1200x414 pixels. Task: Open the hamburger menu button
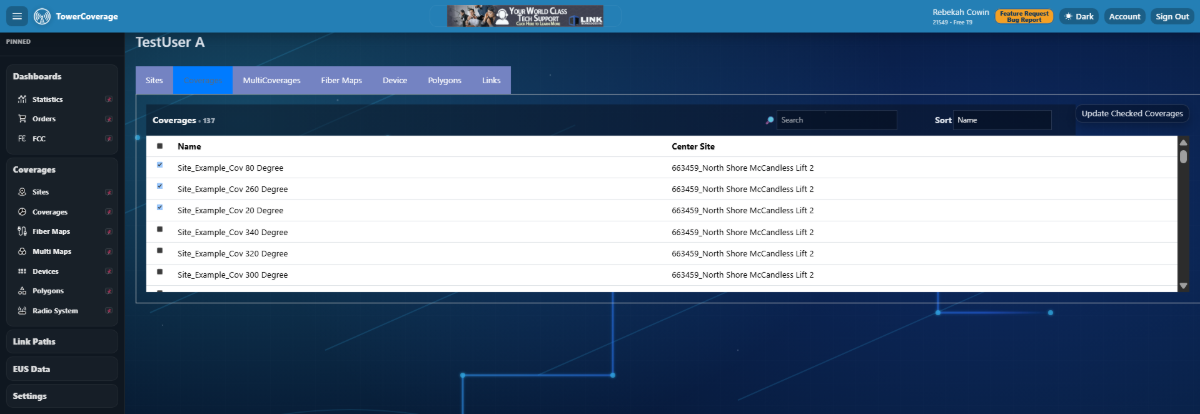point(17,16)
